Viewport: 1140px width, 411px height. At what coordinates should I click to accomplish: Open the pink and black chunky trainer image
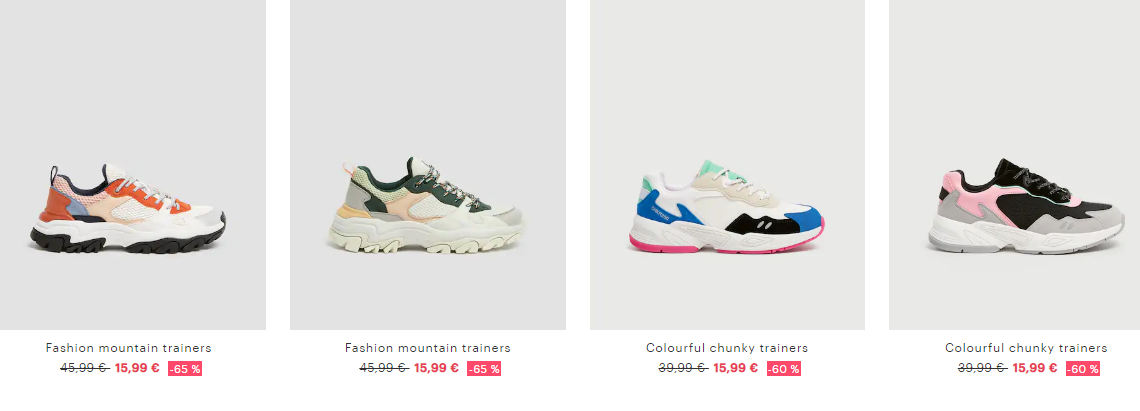click(1014, 164)
